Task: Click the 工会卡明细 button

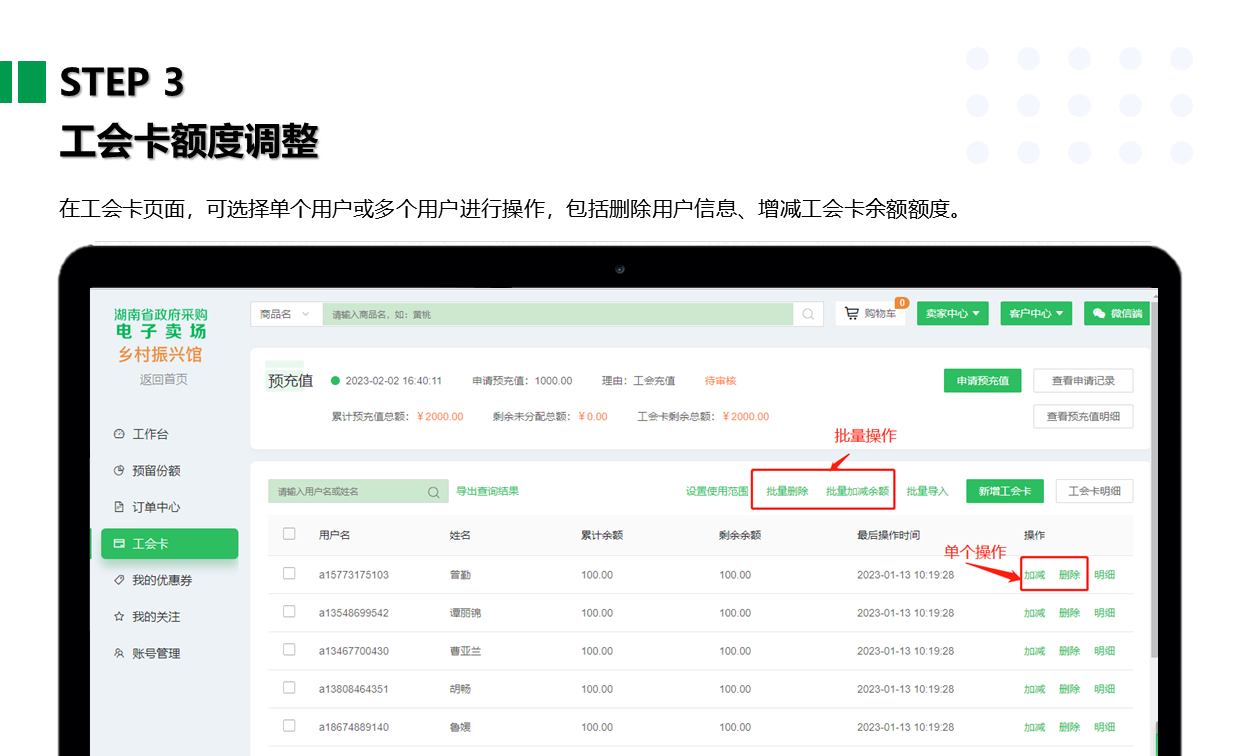Action: [1094, 491]
